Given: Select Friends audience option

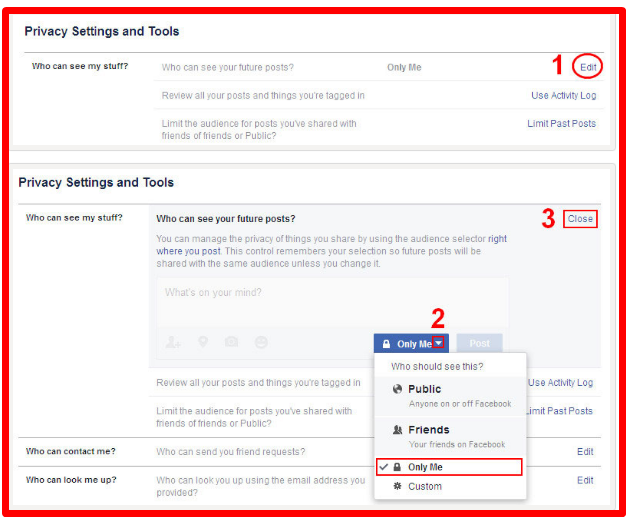Looking at the screenshot, I should (x=450, y=437).
